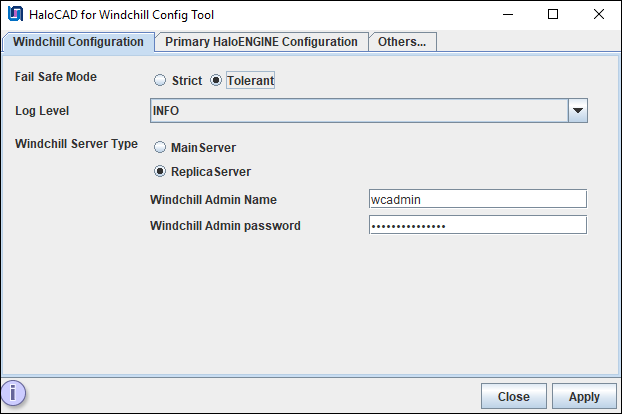Image resolution: width=622 pixels, height=414 pixels.
Task: Focus the Windchill Admin password field
Action: [477, 225]
